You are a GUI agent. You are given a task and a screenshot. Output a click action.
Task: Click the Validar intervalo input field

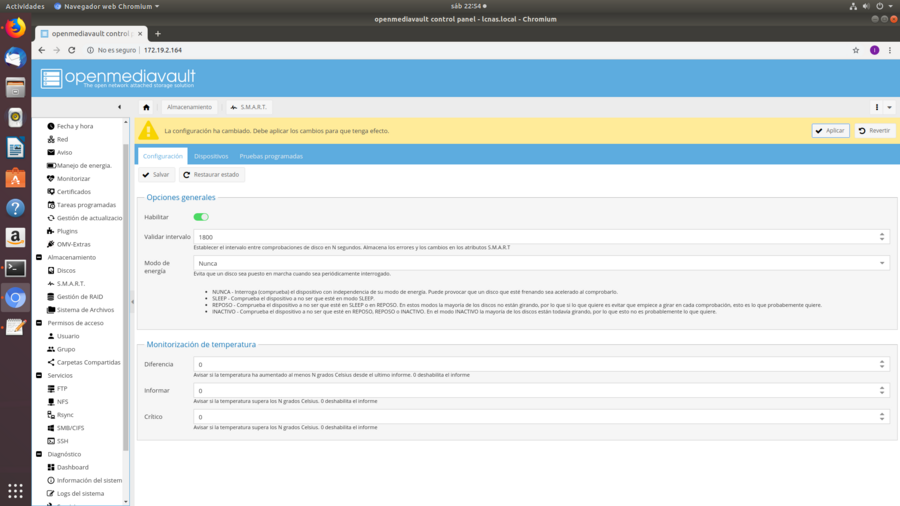(535, 237)
